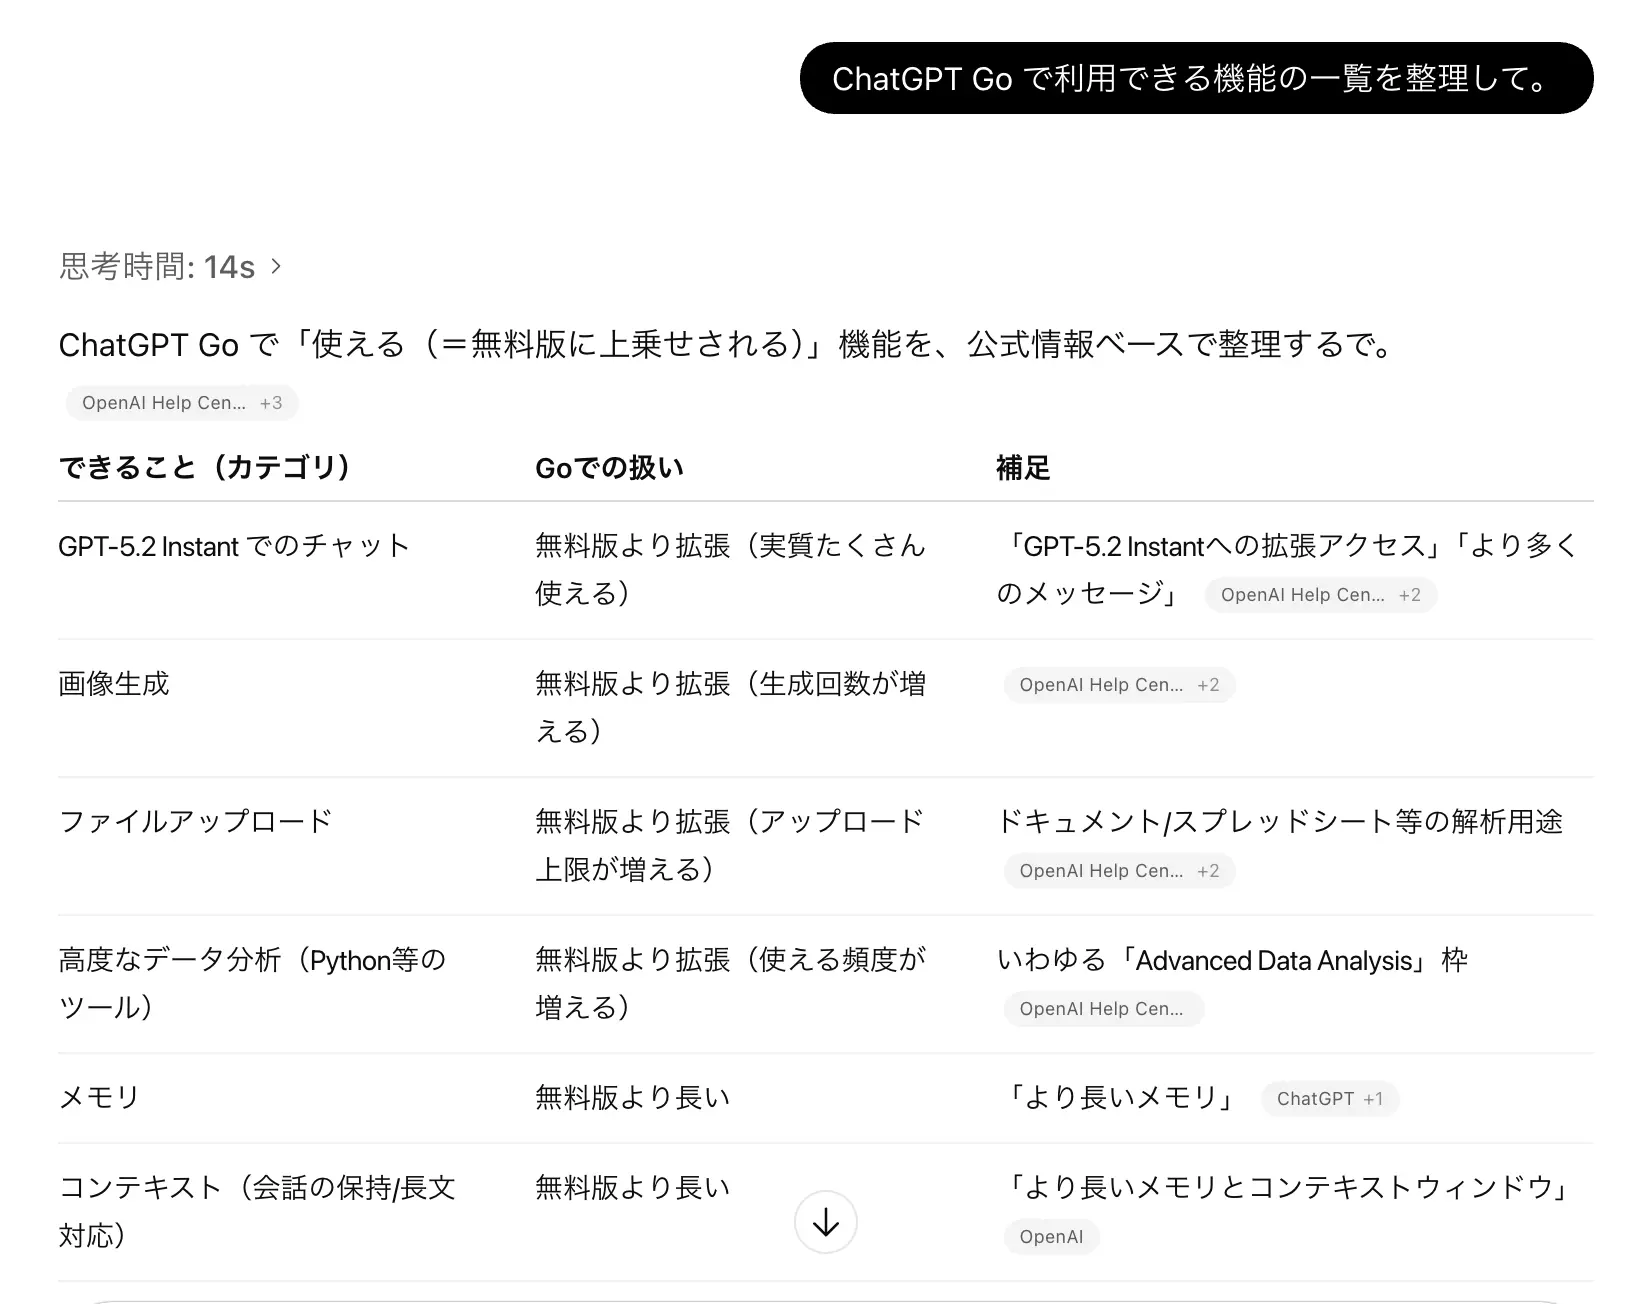Open source chip below Advanced Data Analysis text
This screenshot has width=1632, height=1304.
pos(1103,1009)
